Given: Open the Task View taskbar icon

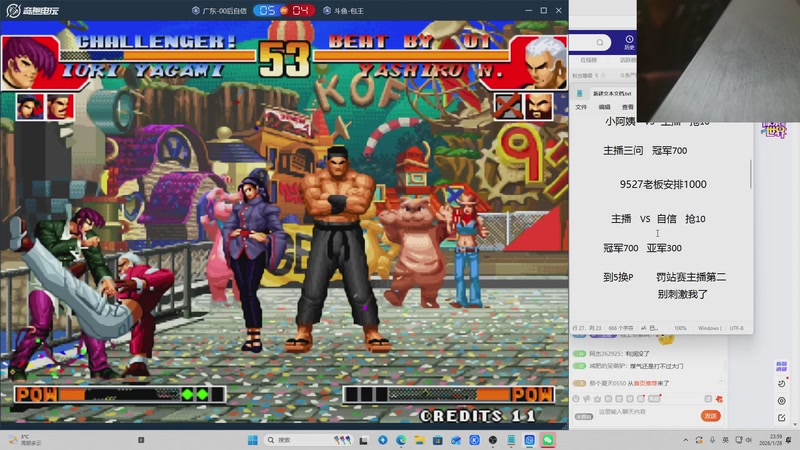Looking at the screenshot, I should point(363,440).
